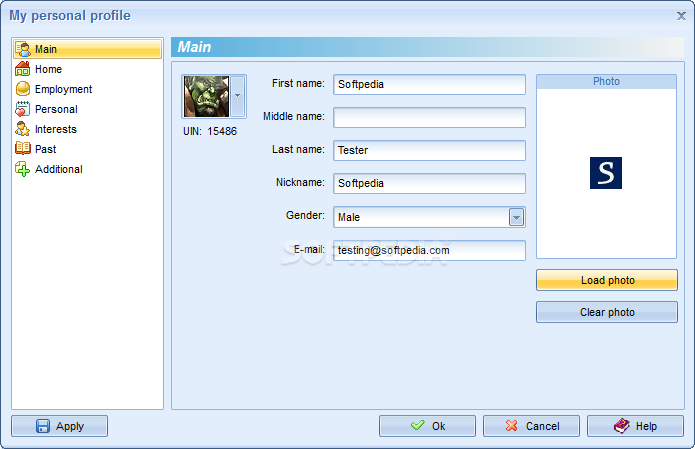
Task: Click the Past open book icon
Action: click(23, 148)
